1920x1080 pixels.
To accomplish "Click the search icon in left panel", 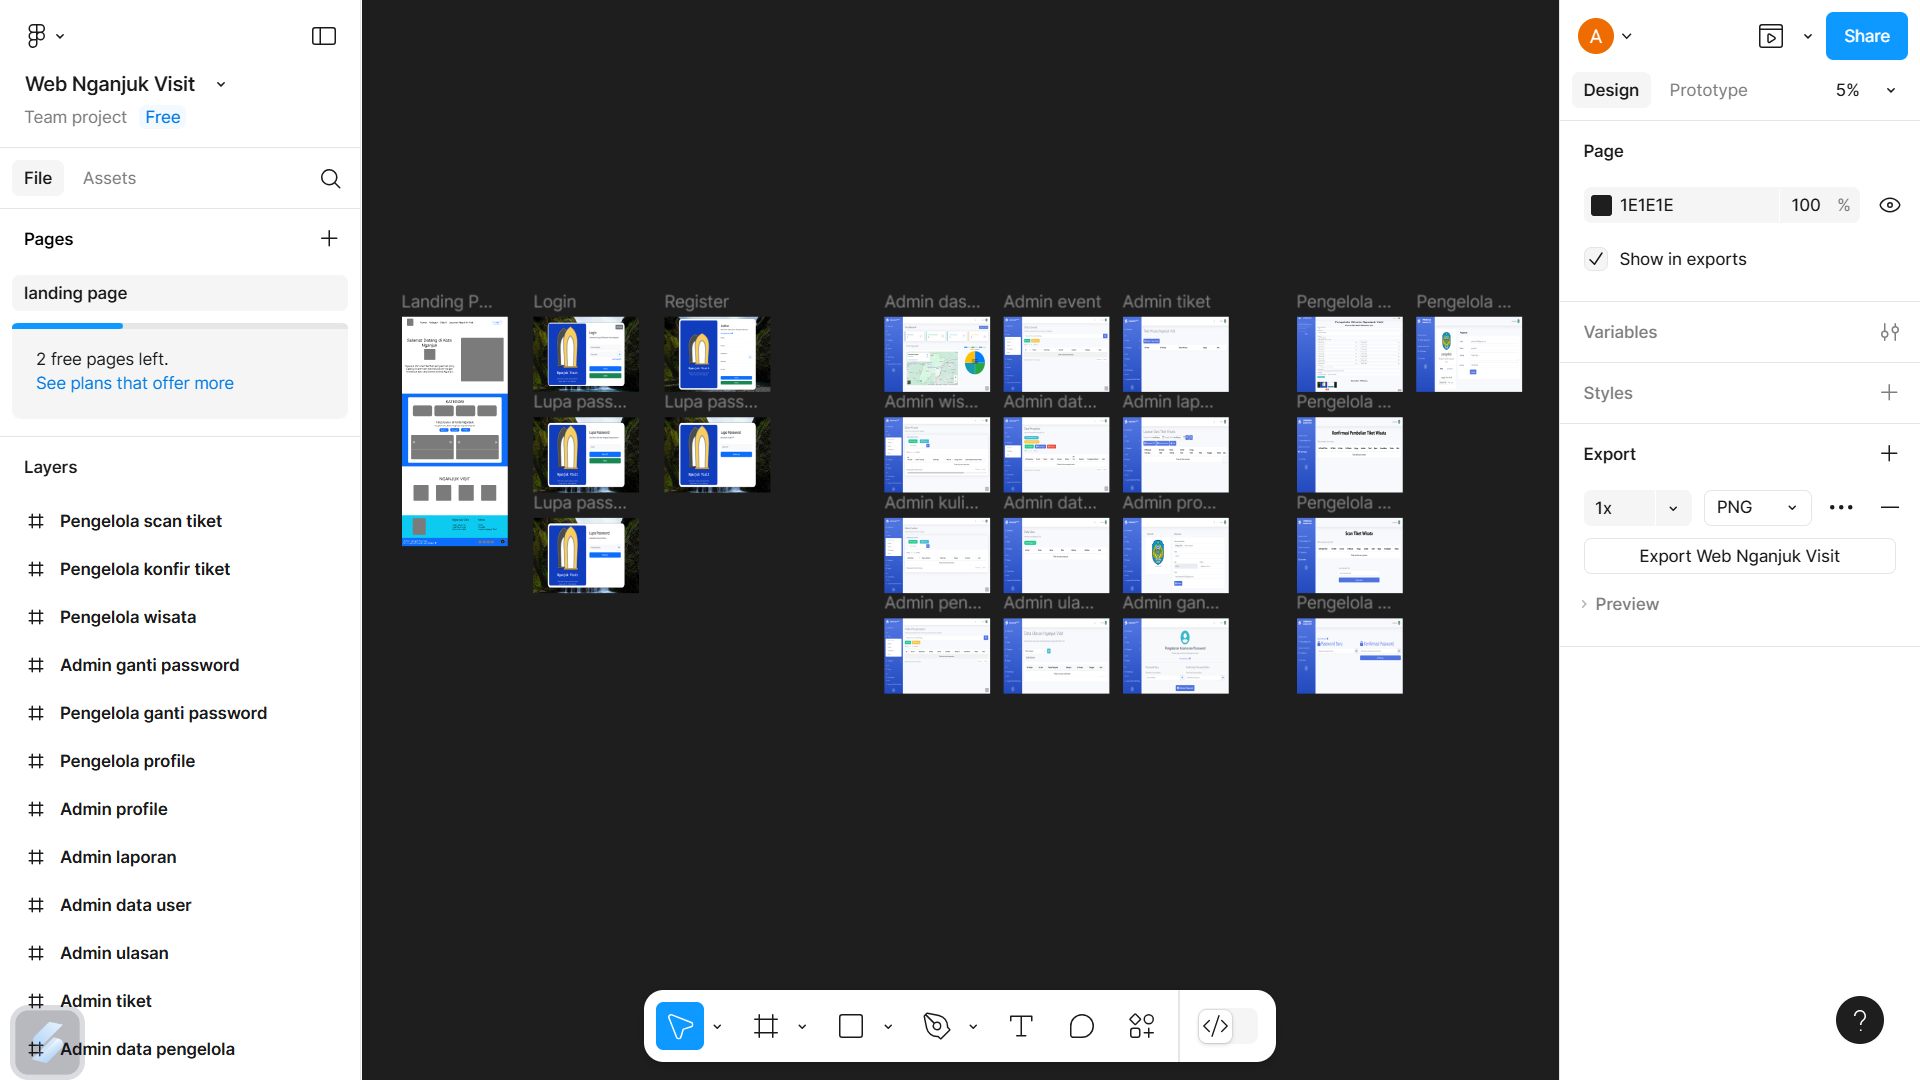I will 330,178.
